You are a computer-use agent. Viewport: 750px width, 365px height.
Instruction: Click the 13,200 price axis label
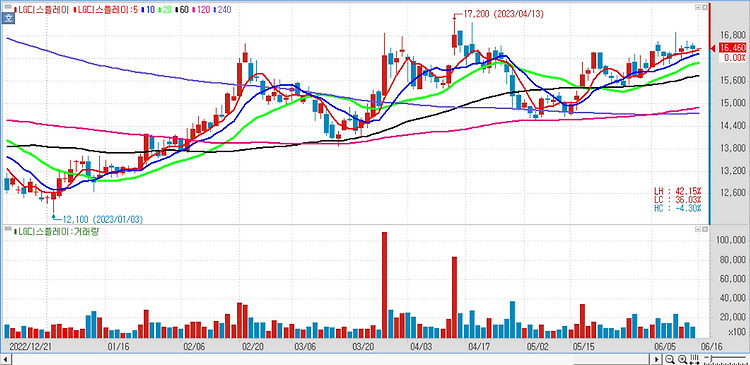pyautogui.click(x=733, y=171)
